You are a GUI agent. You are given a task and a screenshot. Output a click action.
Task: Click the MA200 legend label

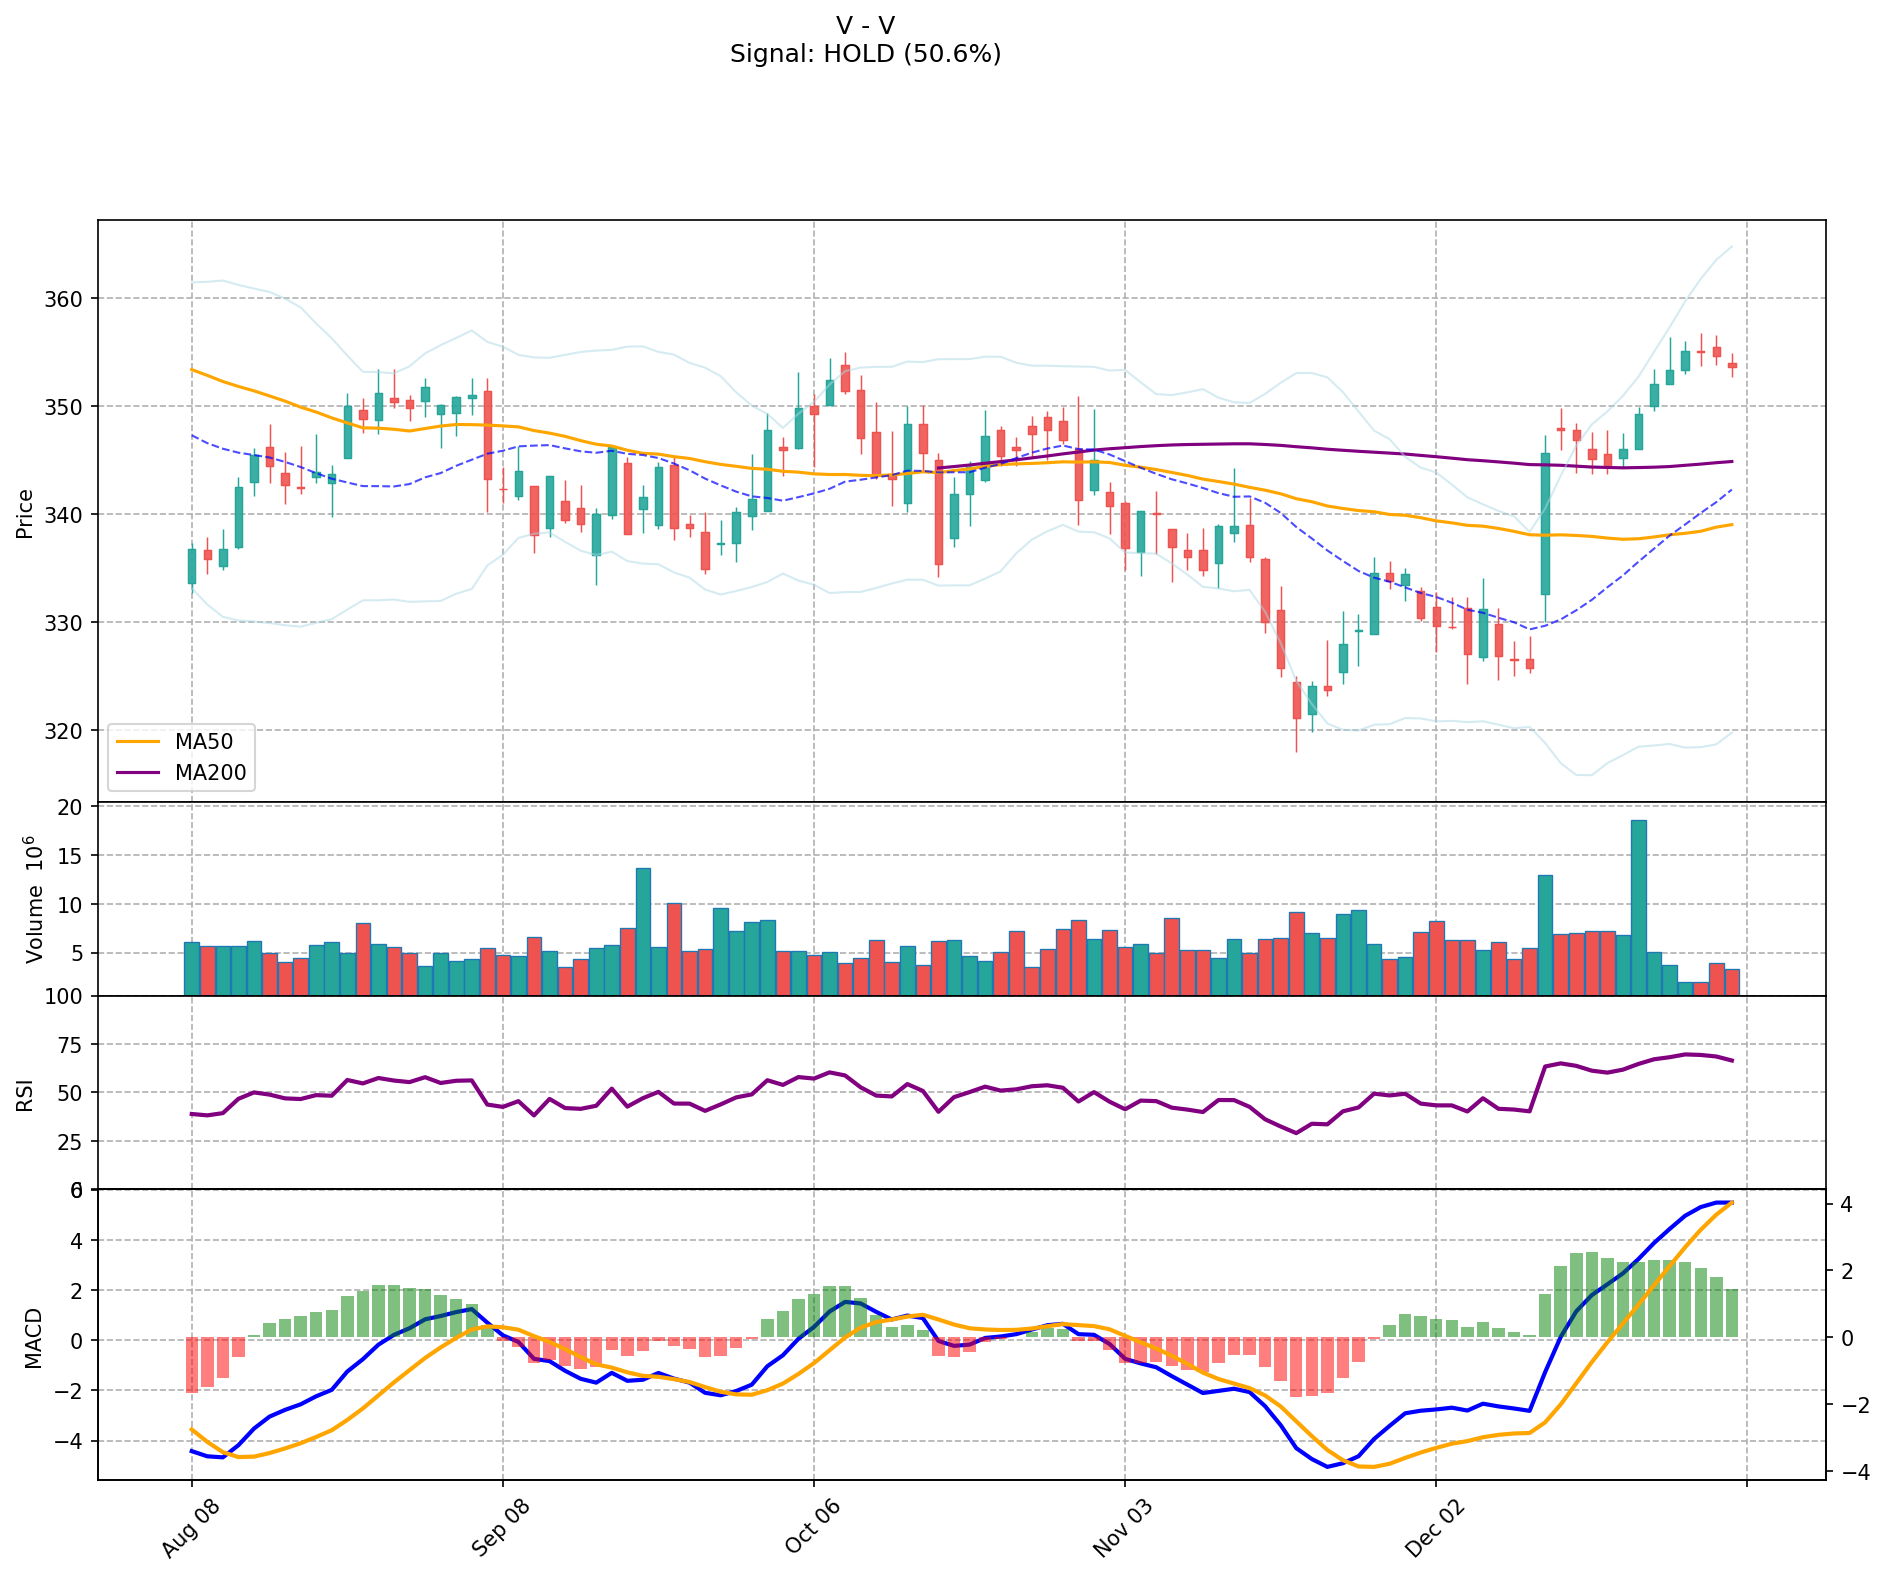tap(210, 772)
